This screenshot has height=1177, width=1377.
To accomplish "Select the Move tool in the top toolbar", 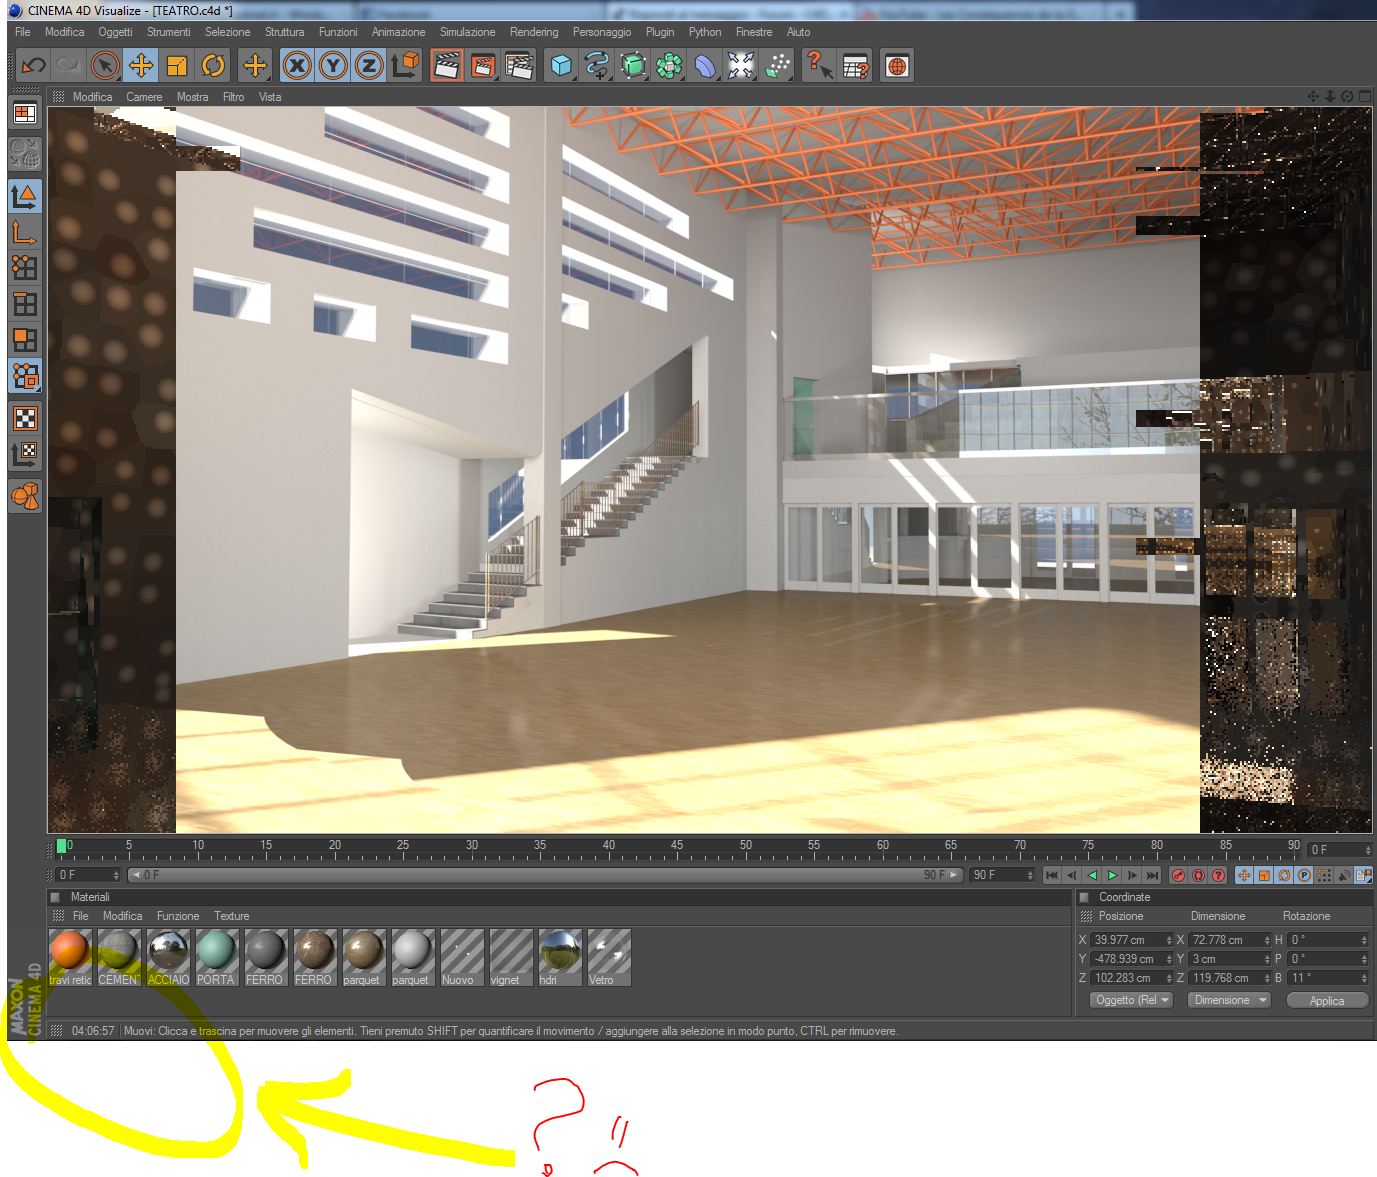I will [x=141, y=66].
